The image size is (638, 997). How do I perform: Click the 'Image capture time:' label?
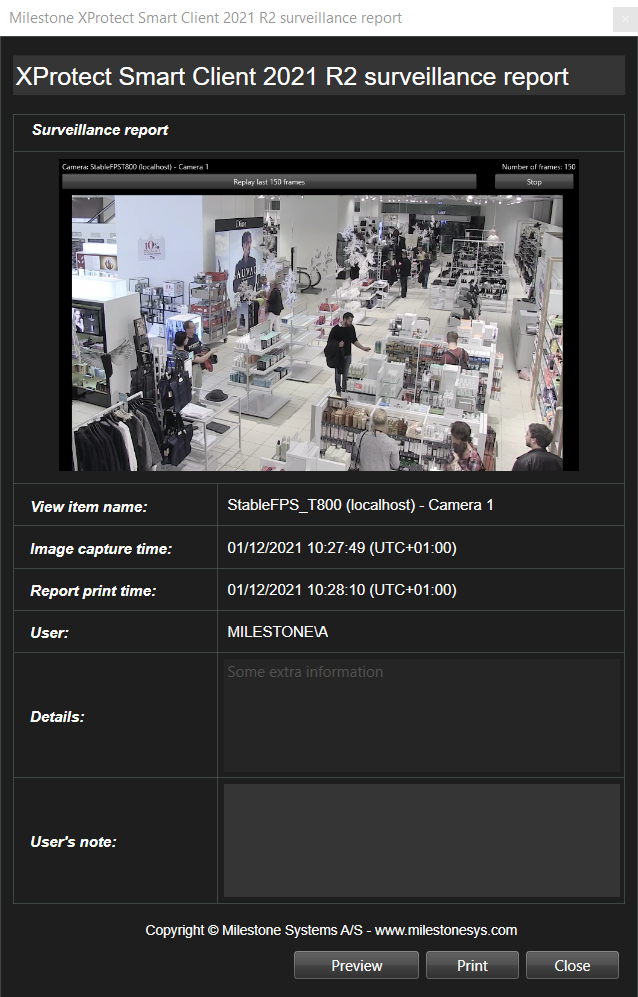(101, 549)
